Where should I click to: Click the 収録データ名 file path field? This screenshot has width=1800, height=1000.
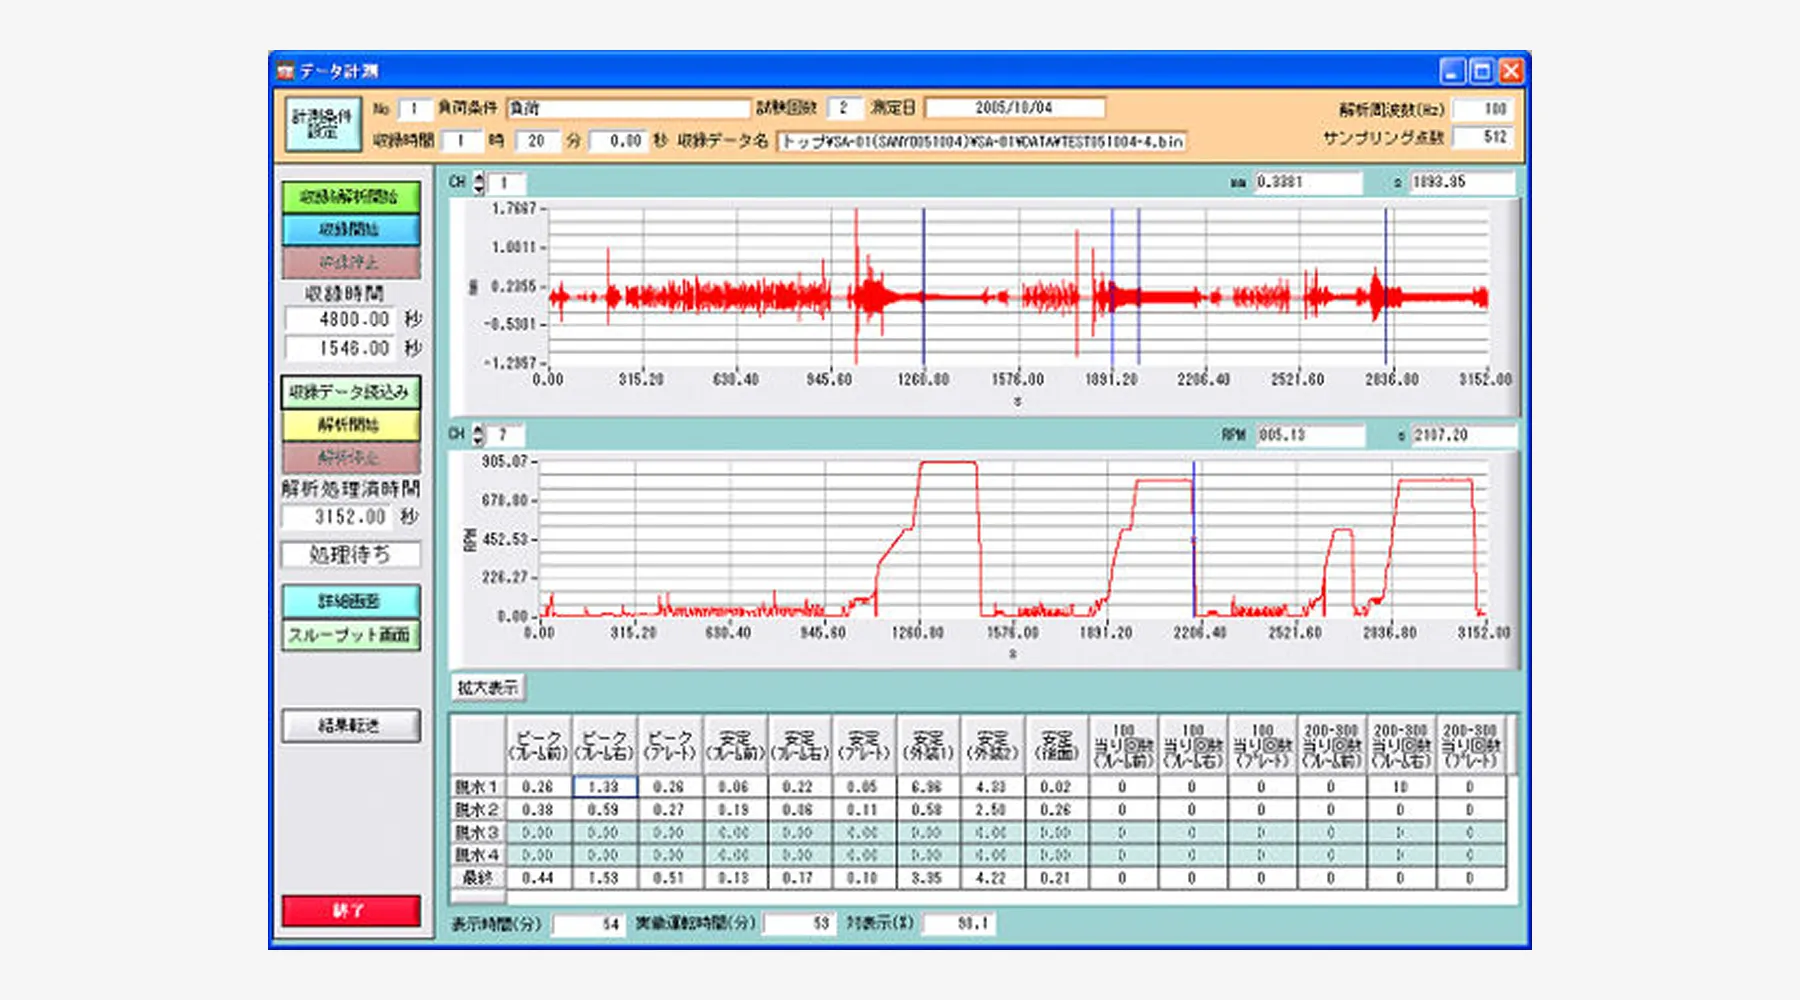click(982, 141)
